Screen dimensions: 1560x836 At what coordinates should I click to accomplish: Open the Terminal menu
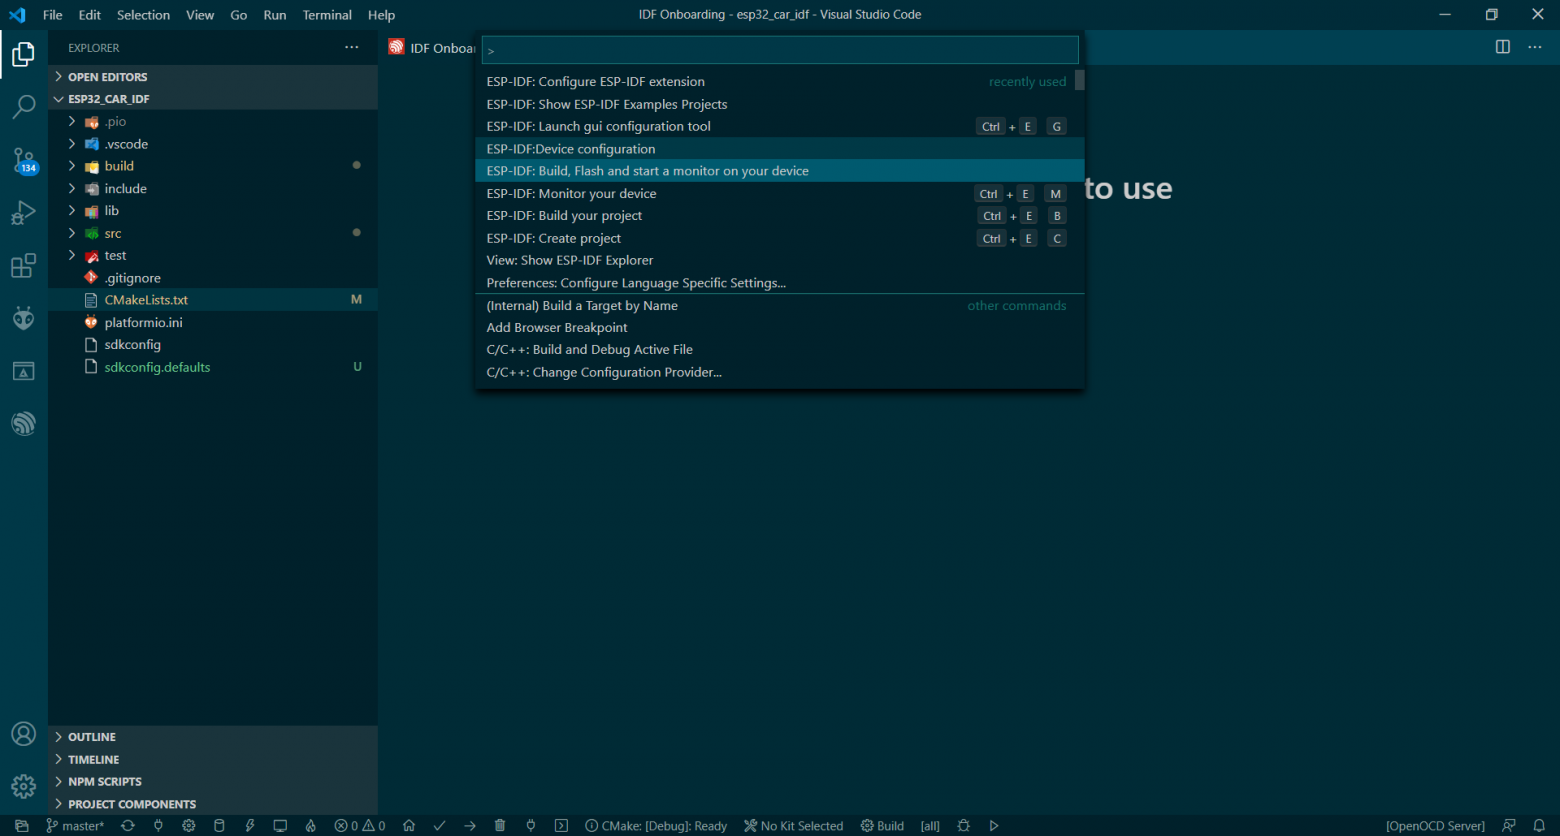tap(327, 15)
